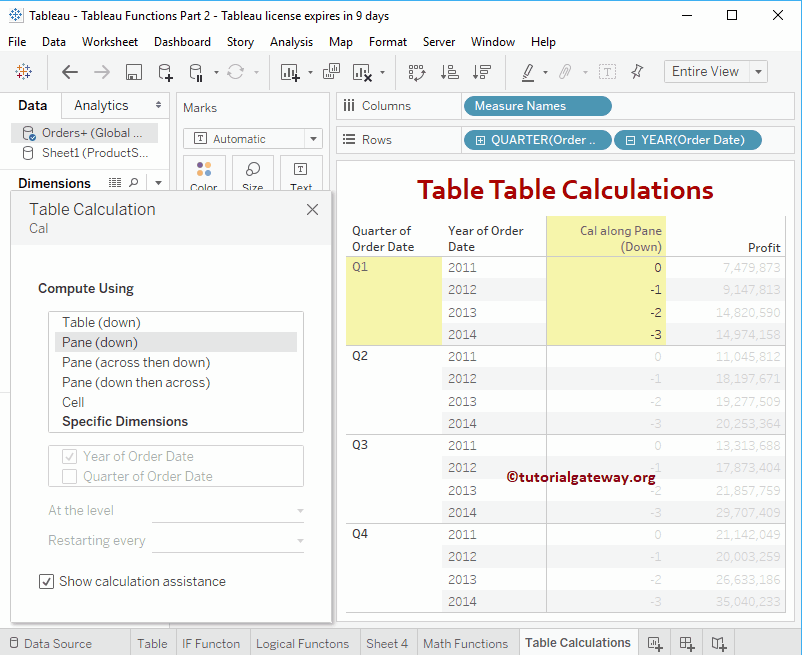802x655 pixels.
Task: Uncheck the Year of Order Date checkbox
Action: tap(69, 457)
